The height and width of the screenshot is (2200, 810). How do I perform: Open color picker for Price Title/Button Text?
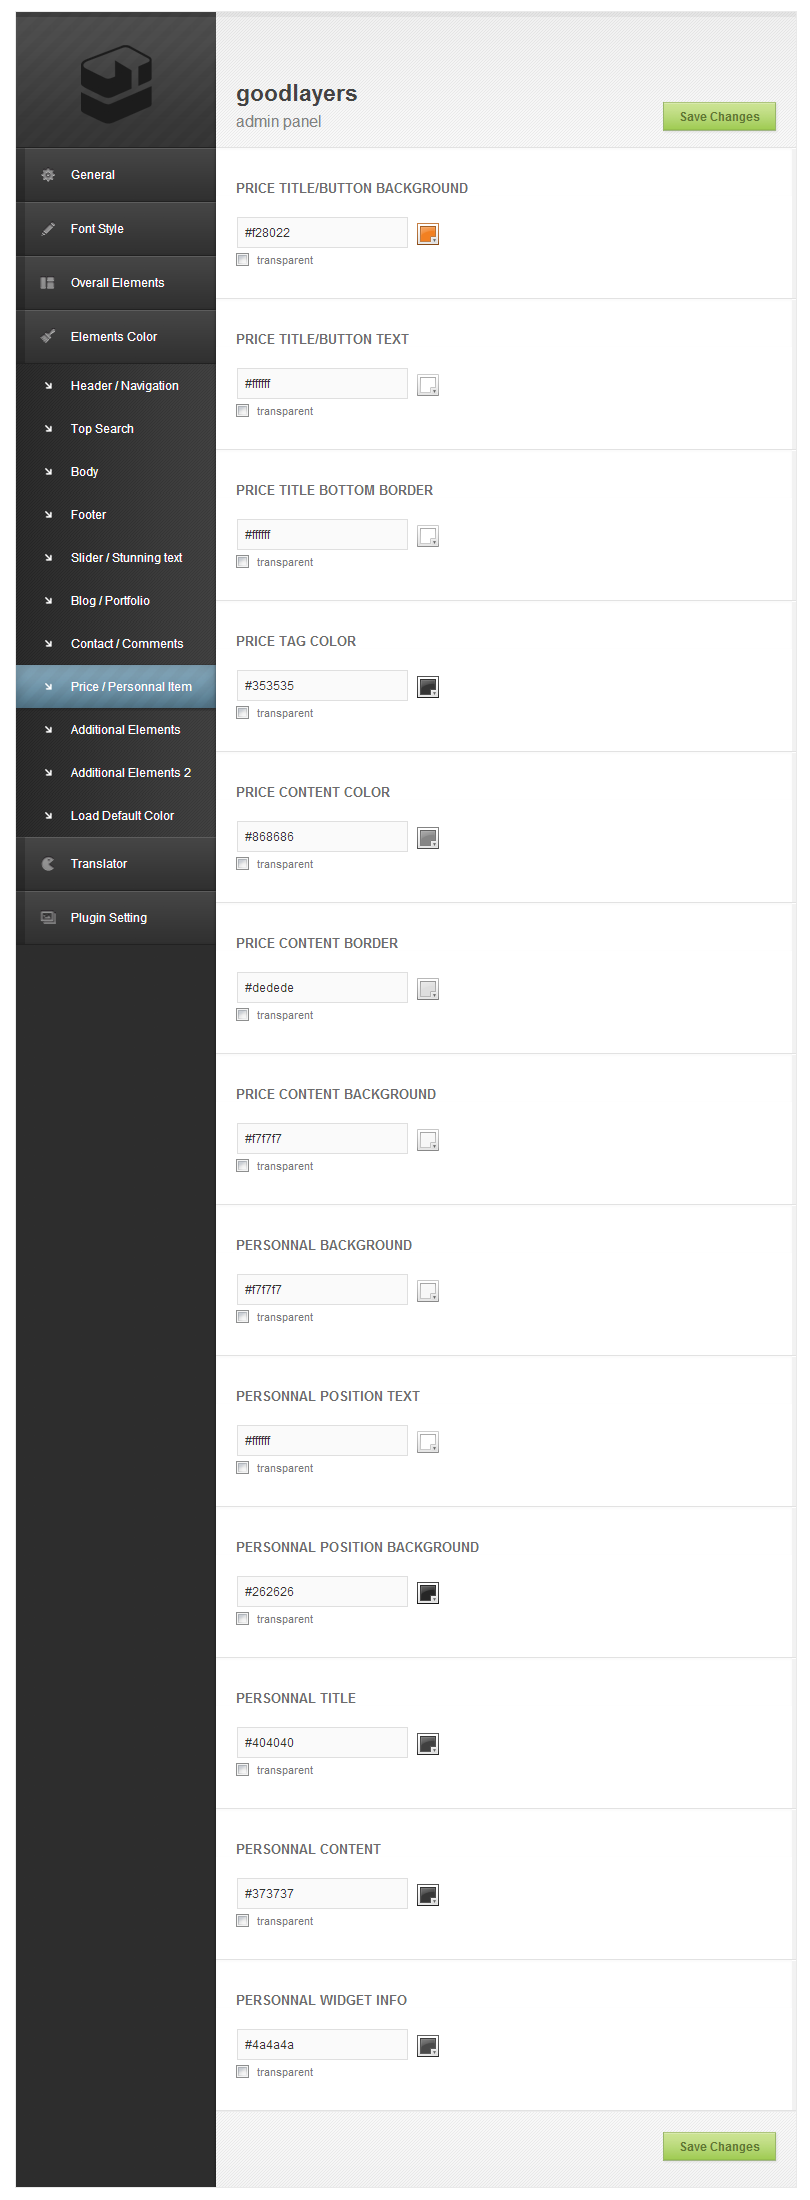click(428, 385)
